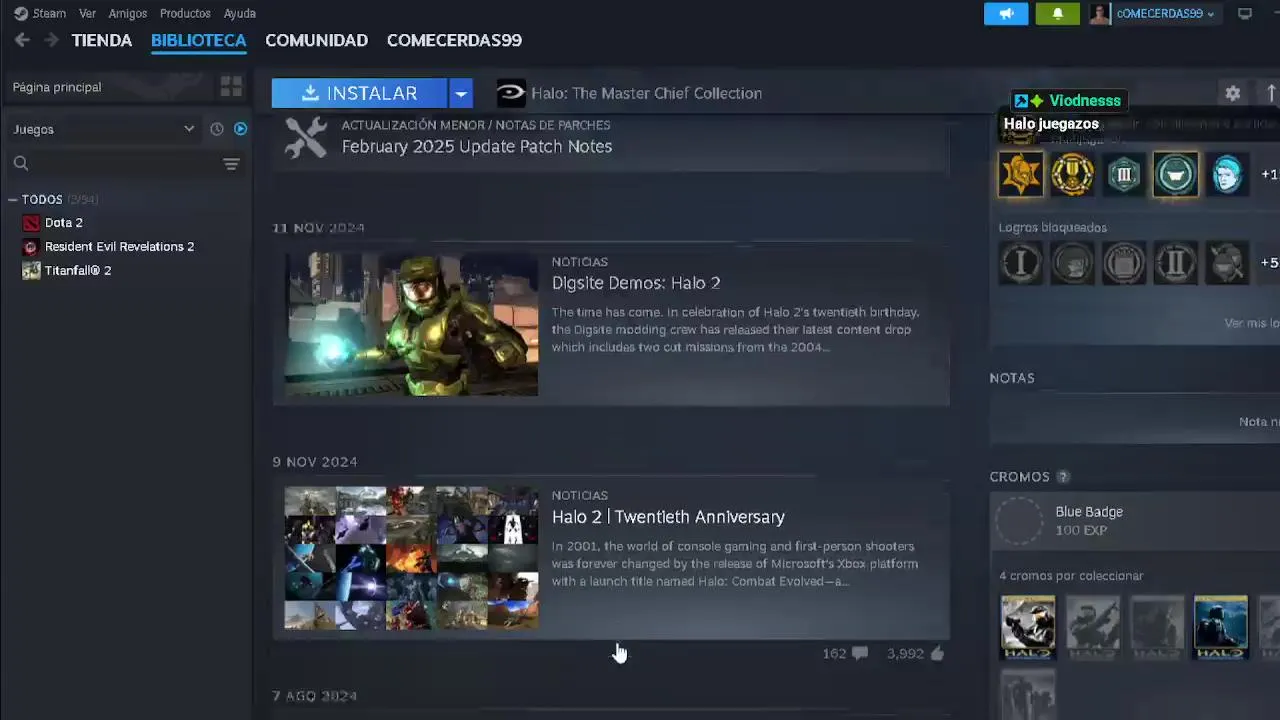Select the teal hexagon III achievement
This screenshot has height=720, width=1280.
1124,174
